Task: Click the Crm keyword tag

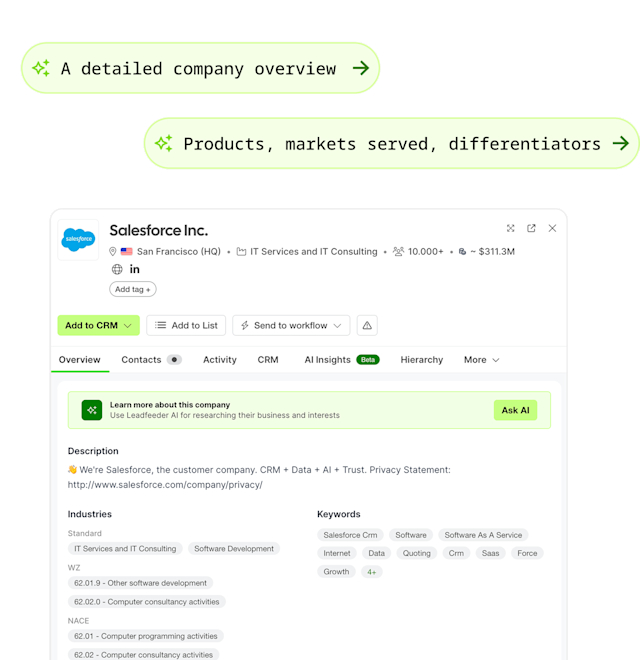Action: click(x=456, y=553)
